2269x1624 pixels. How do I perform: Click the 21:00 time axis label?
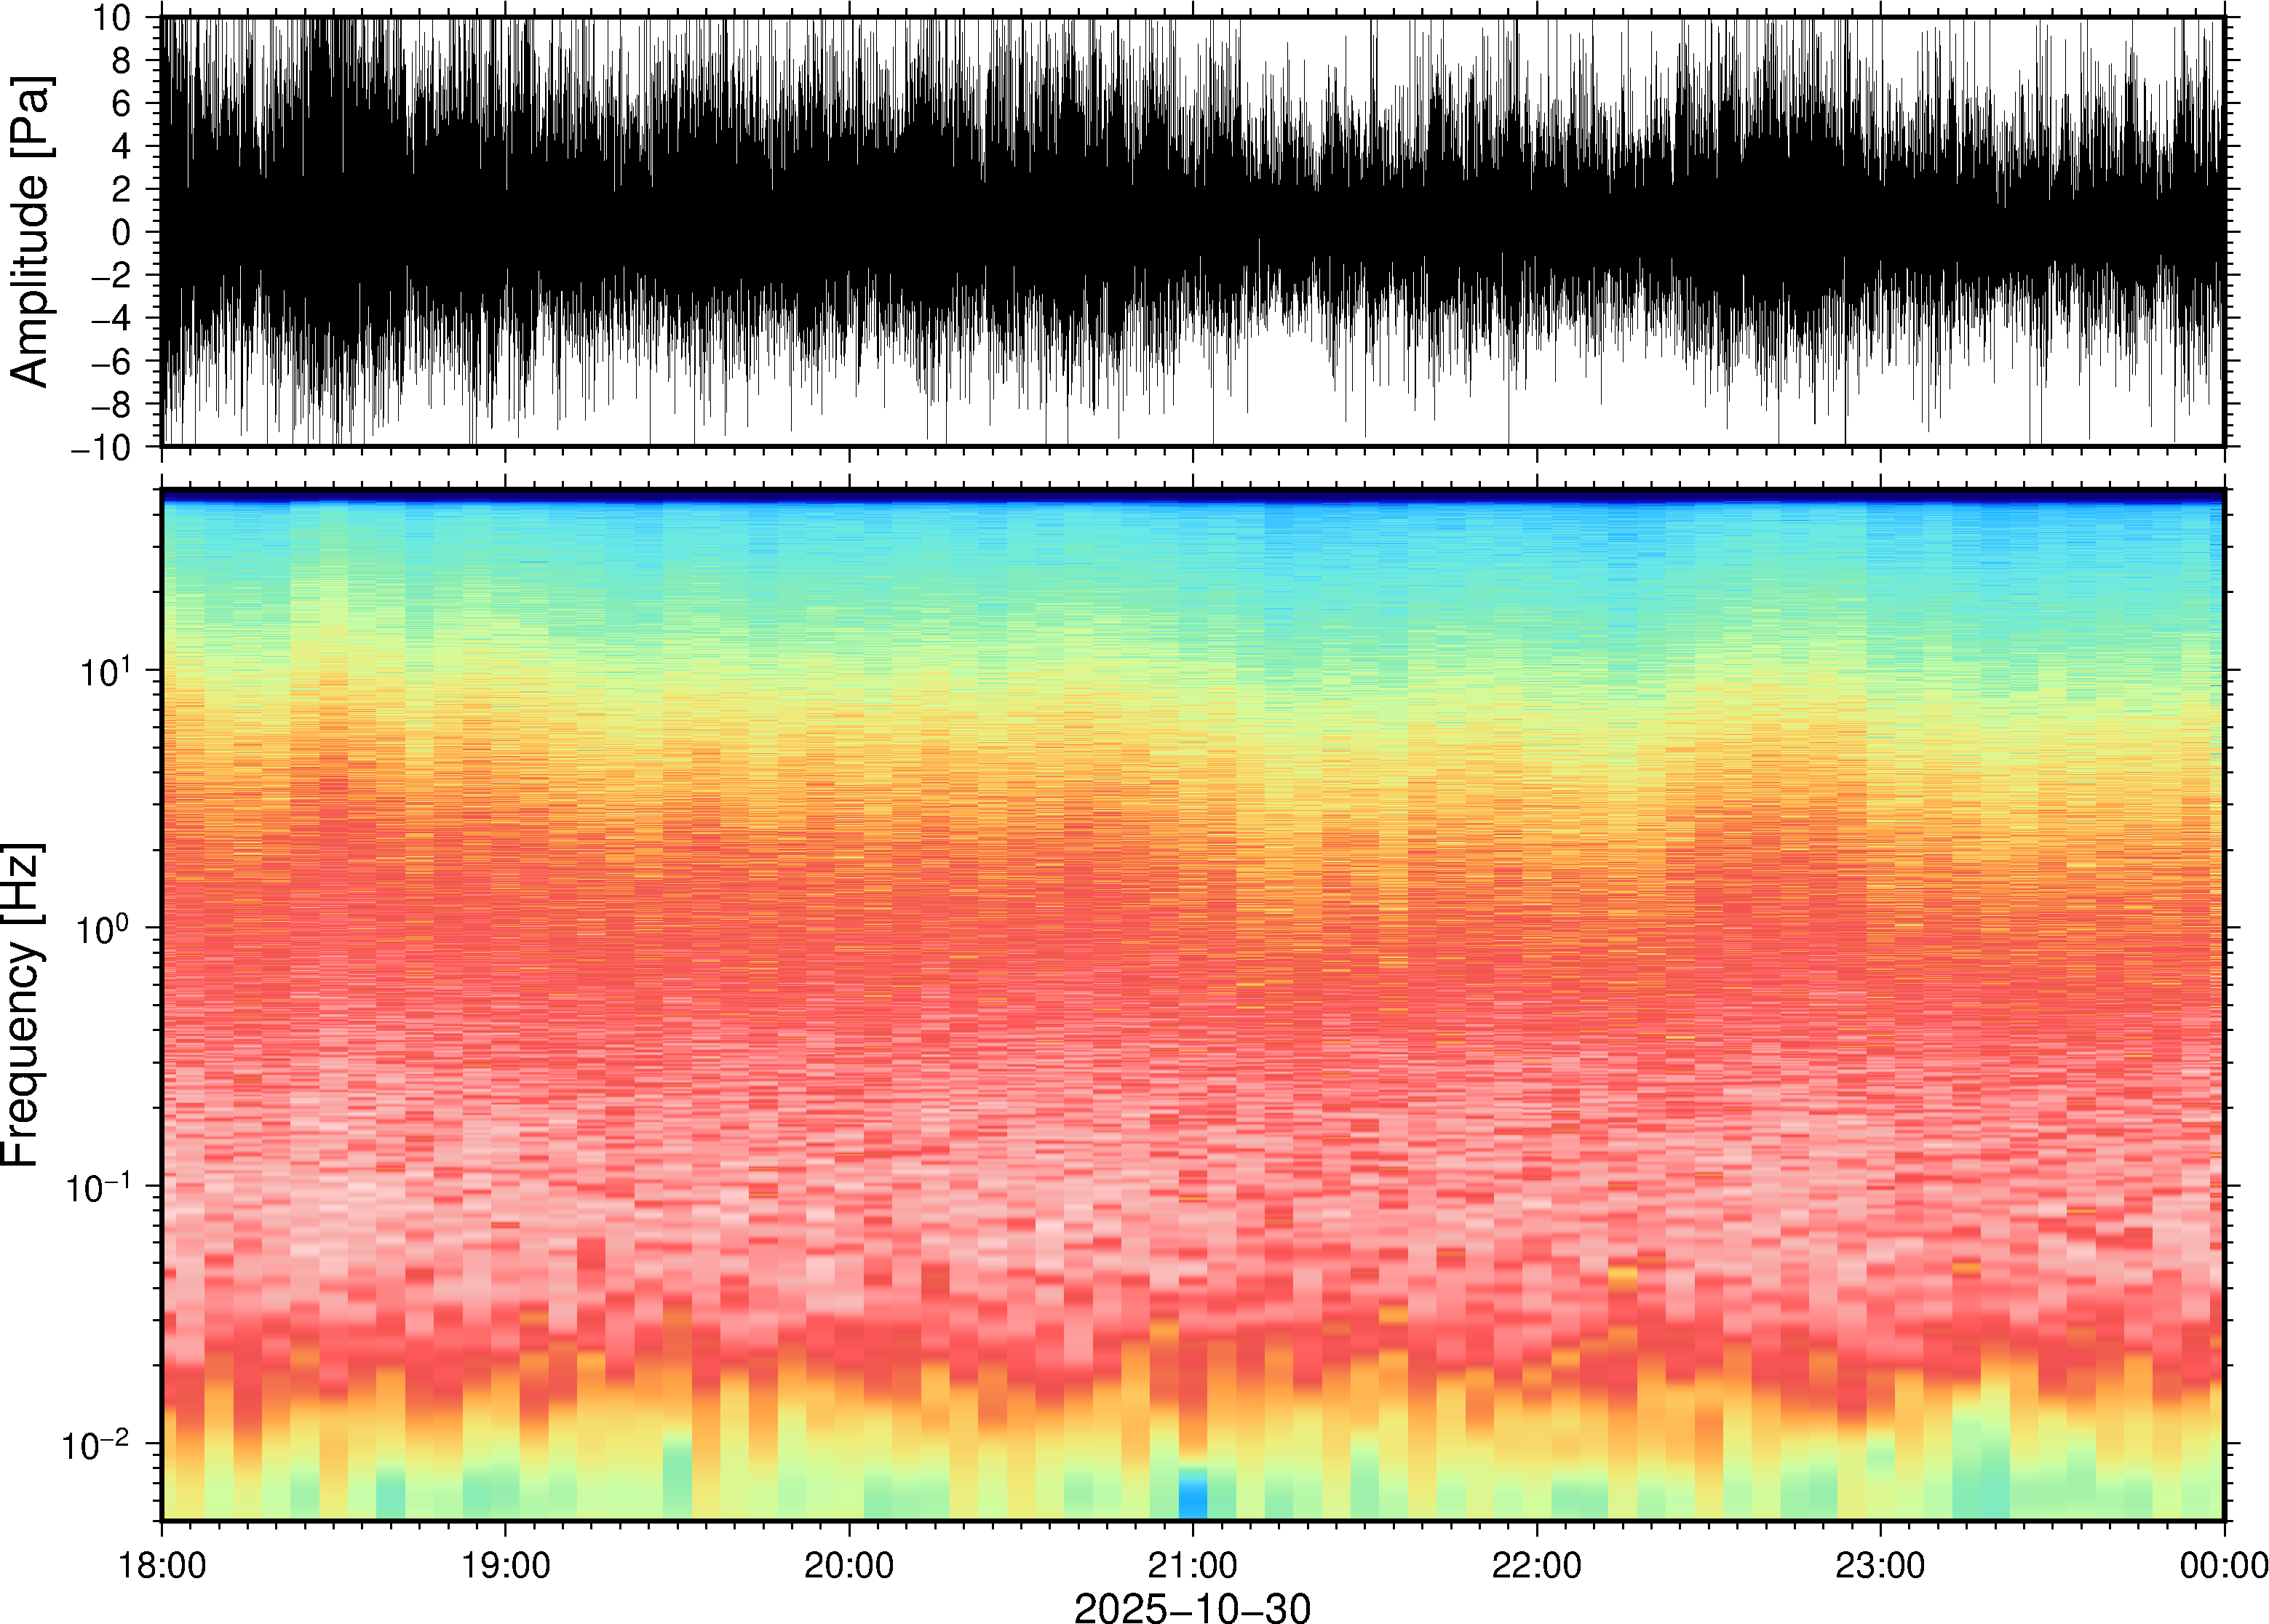[1192, 1565]
